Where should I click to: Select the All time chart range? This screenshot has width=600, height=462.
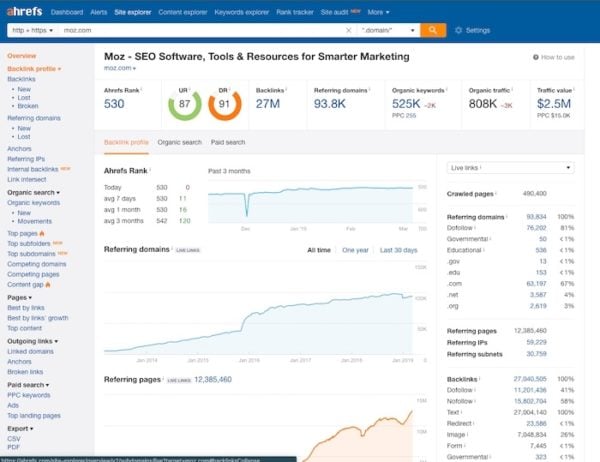click(319, 250)
